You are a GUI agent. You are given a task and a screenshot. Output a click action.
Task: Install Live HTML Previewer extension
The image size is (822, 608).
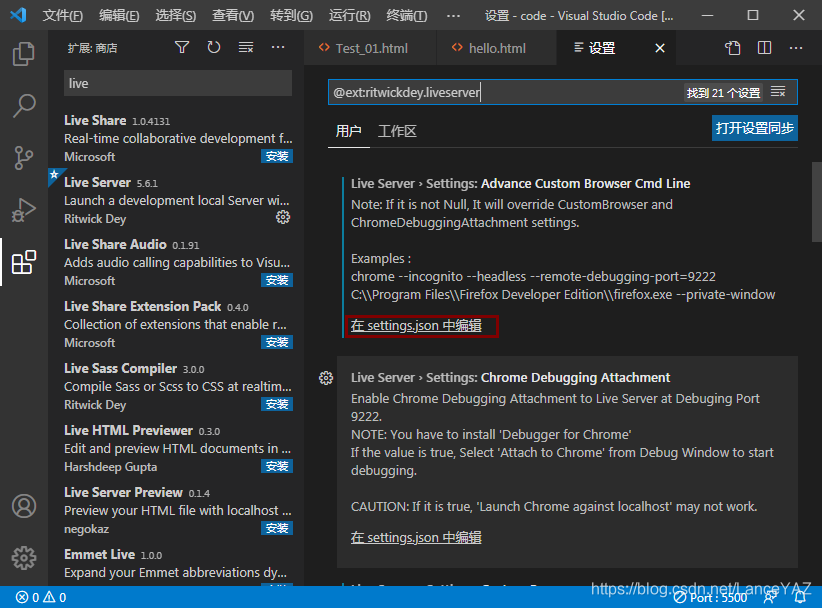pos(277,466)
